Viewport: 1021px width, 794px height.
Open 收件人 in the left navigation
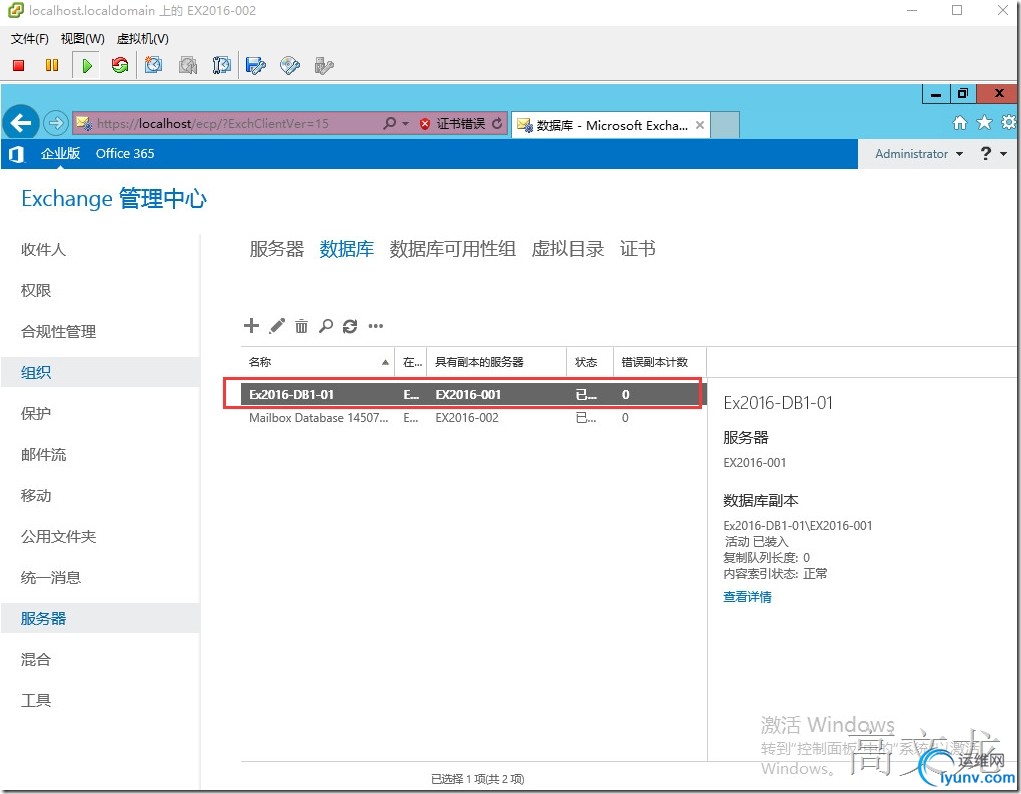tap(43, 249)
